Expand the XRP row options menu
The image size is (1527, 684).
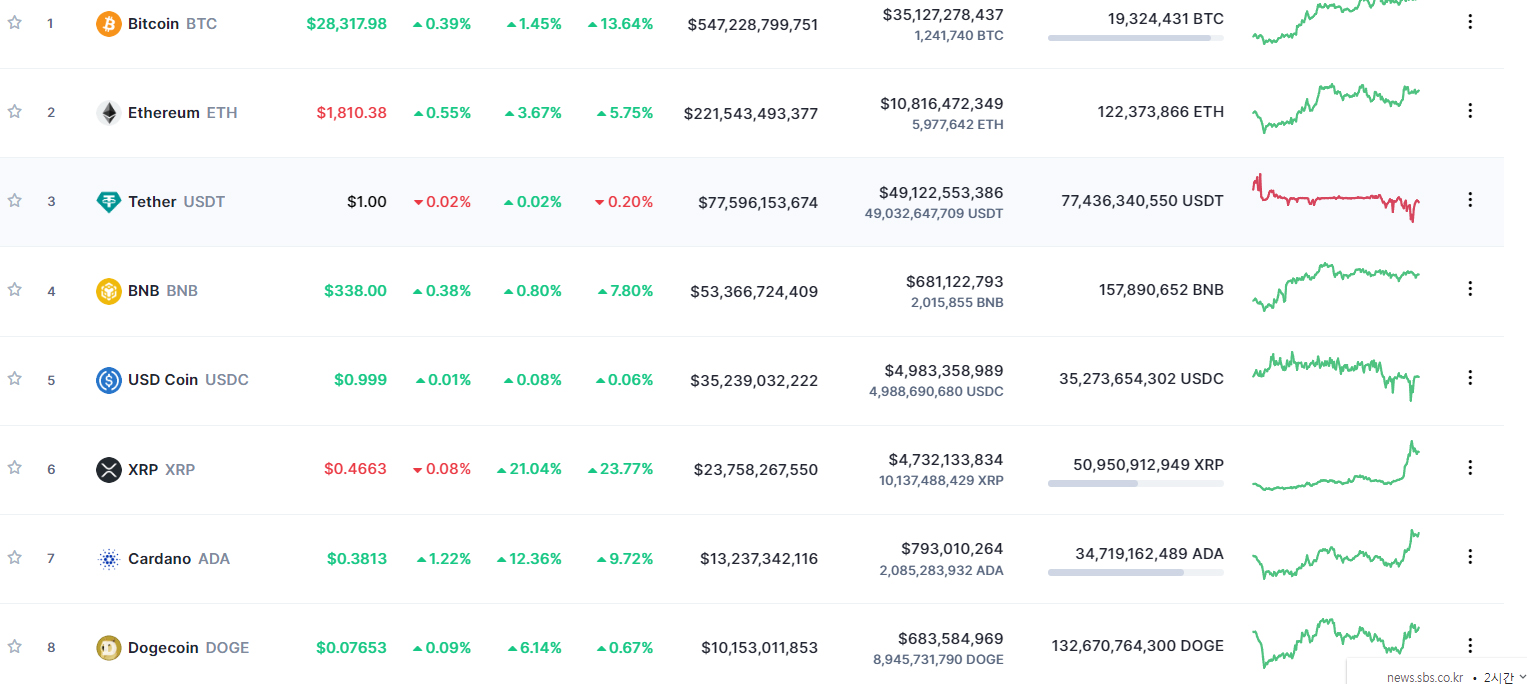pyautogui.click(x=1470, y=467)
